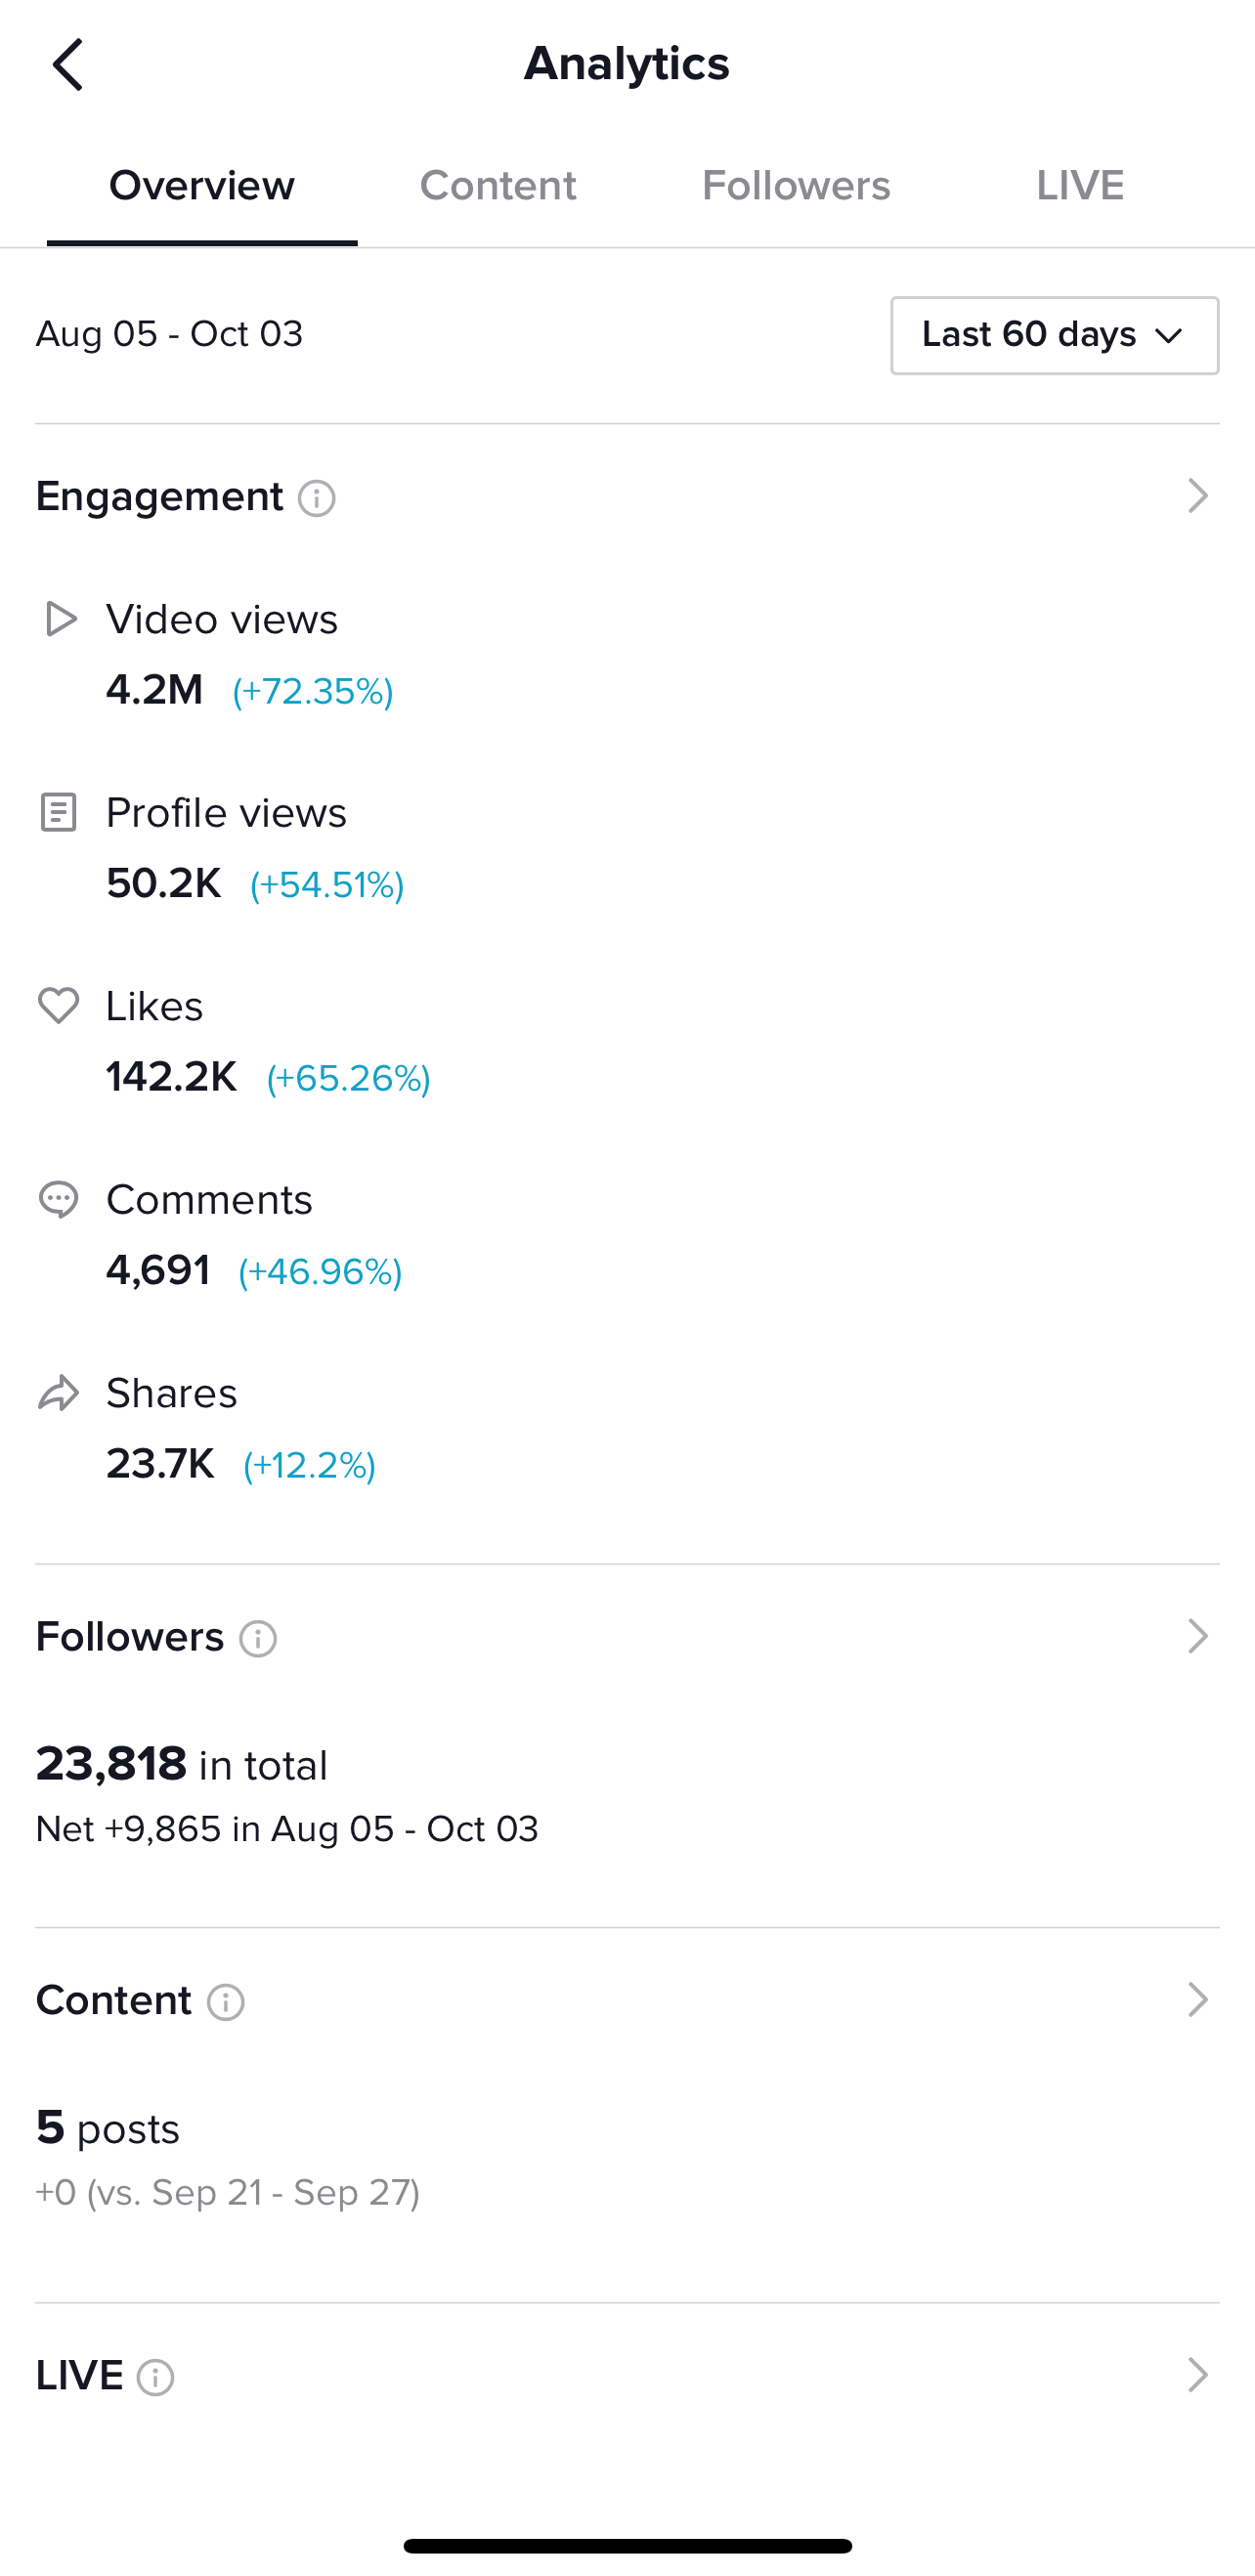Switch to the Content tab
Viewport: 1255px width, 2576px height.
(x=498, y=186)
